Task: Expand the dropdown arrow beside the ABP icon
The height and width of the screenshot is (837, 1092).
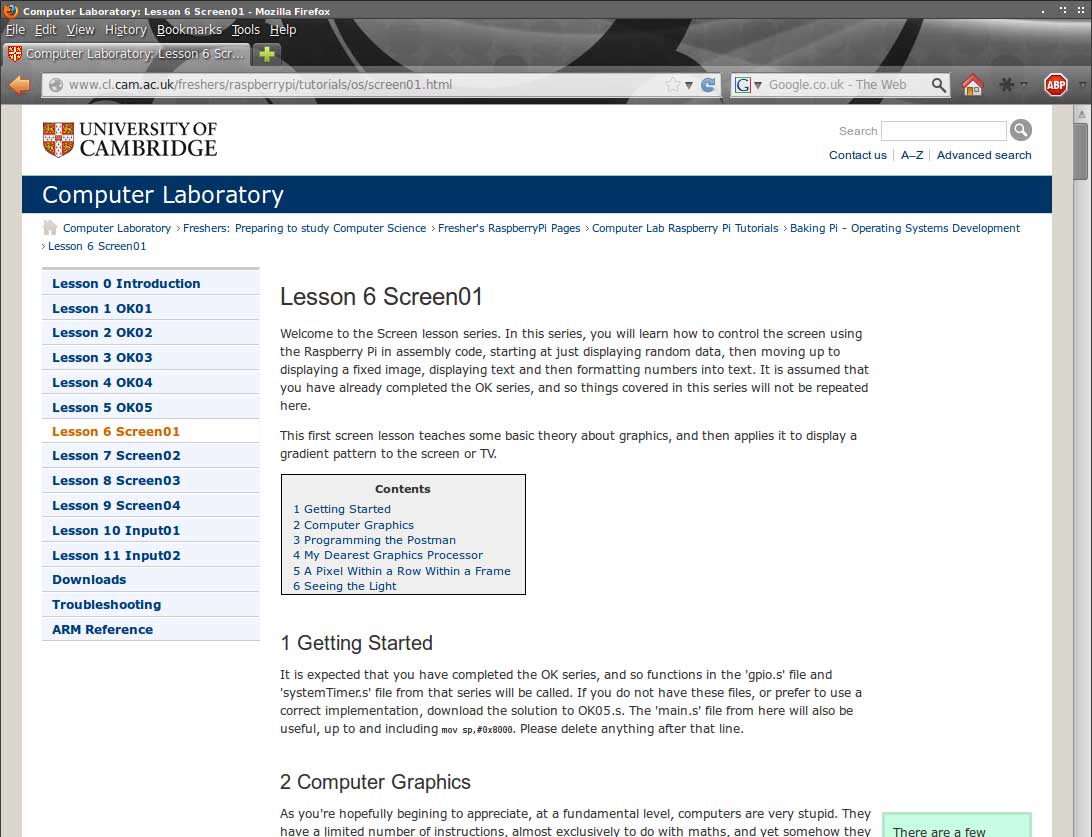Action: pos(1082,85)
